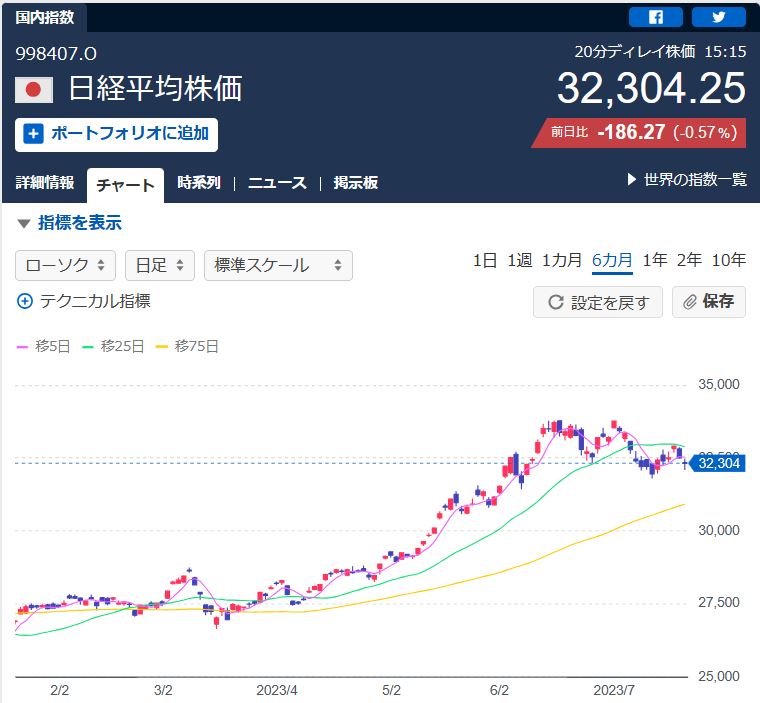Select the チャート tab
Viewport: 760px width, 703px height.
tap(125, 185)
